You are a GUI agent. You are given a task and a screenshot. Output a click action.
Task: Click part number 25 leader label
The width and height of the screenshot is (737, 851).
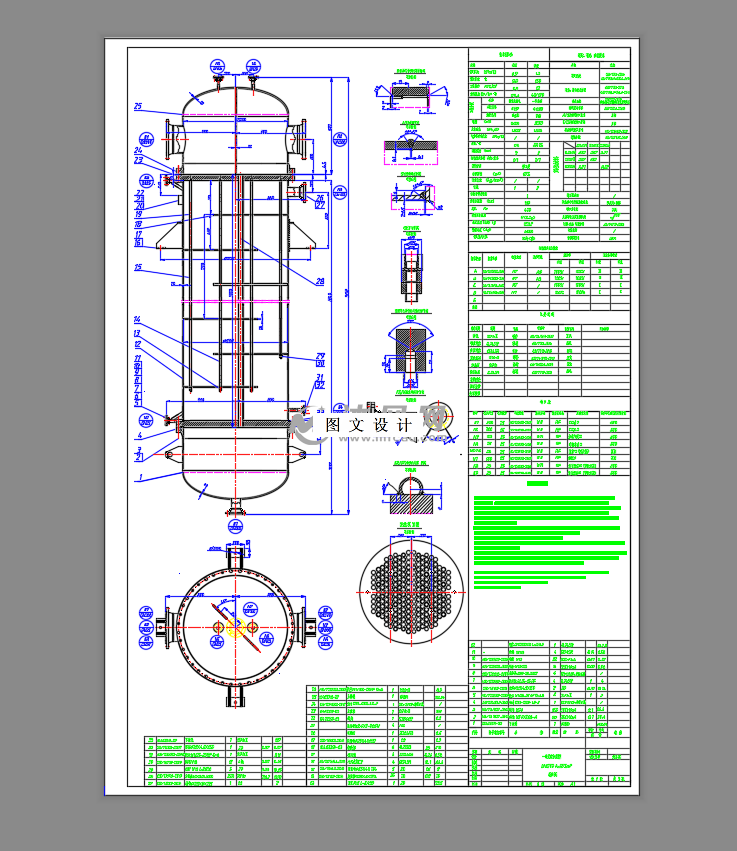(x=138, y=106)
